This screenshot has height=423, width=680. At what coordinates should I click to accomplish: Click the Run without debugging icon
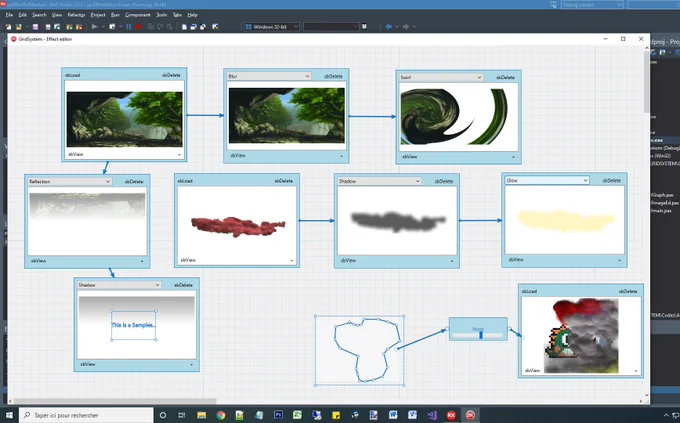click(x=112, y=26)
